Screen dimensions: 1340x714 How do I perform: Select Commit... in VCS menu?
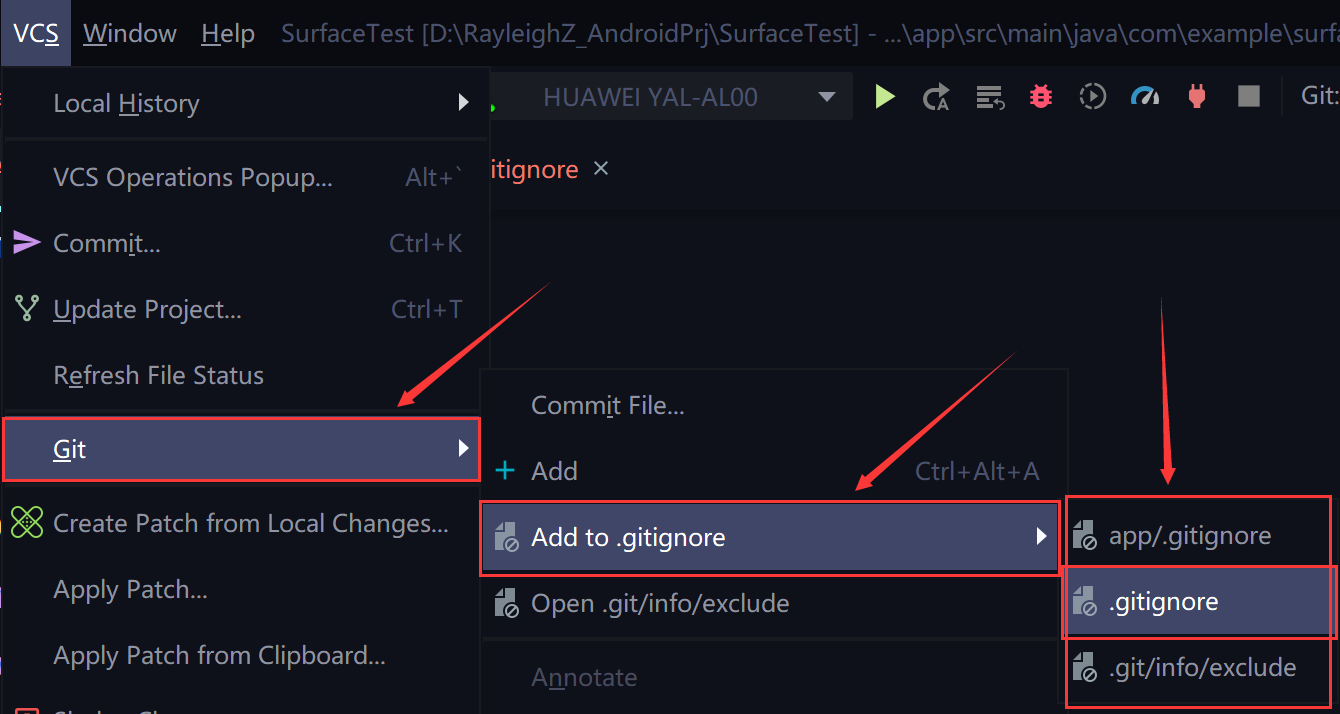pos(107,243)
